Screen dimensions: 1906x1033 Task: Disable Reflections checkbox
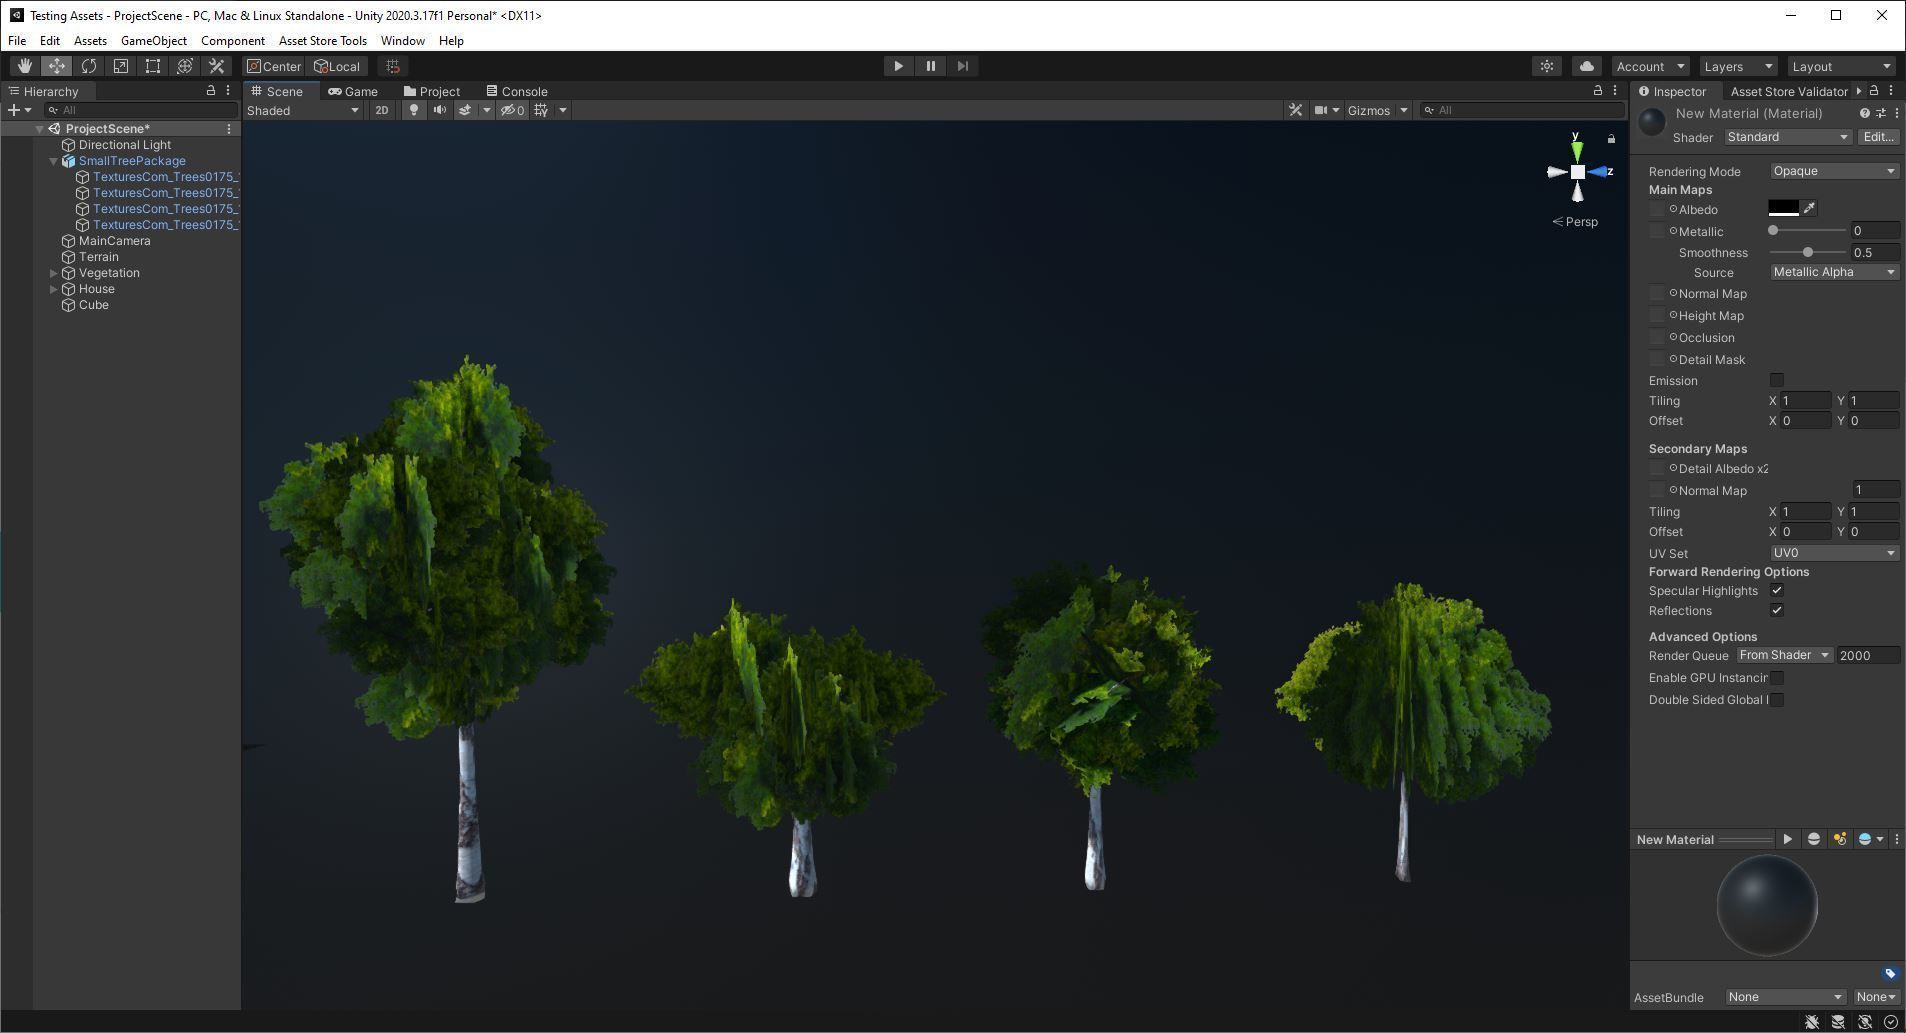point(1777,610)
